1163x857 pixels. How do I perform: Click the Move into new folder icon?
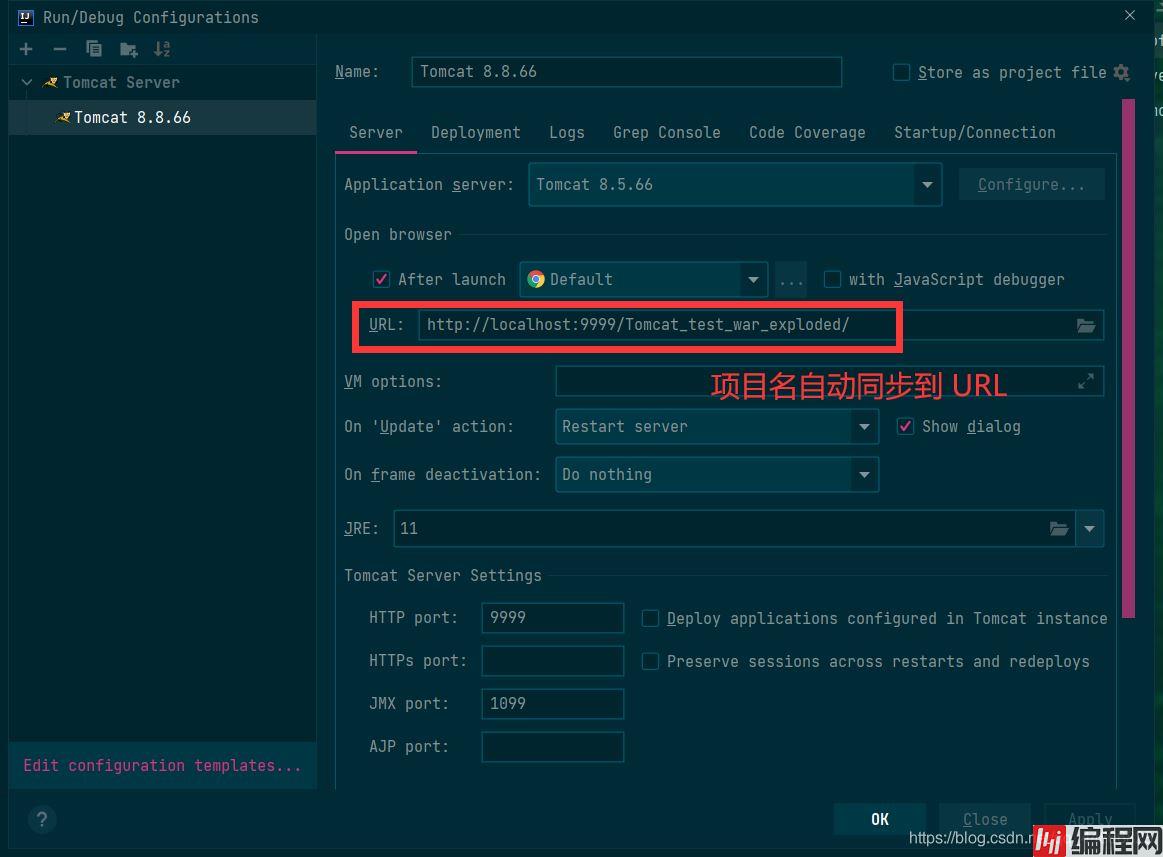pyautogui.click(x=128, y=49)
